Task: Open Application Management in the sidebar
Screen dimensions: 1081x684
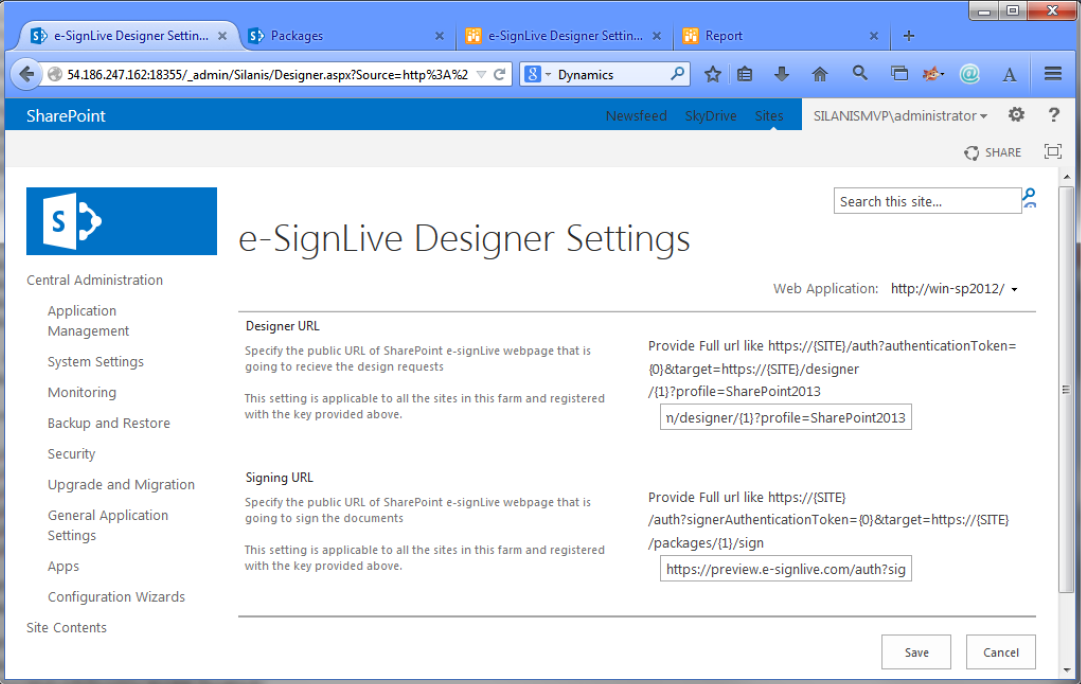Action: pos(88,321)
